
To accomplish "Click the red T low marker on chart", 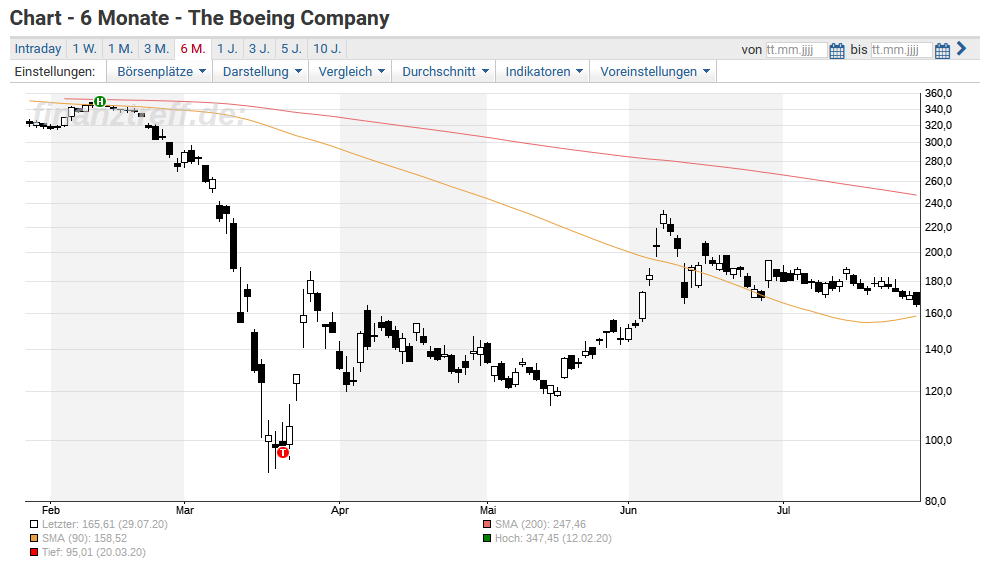I will coord(283,452).
